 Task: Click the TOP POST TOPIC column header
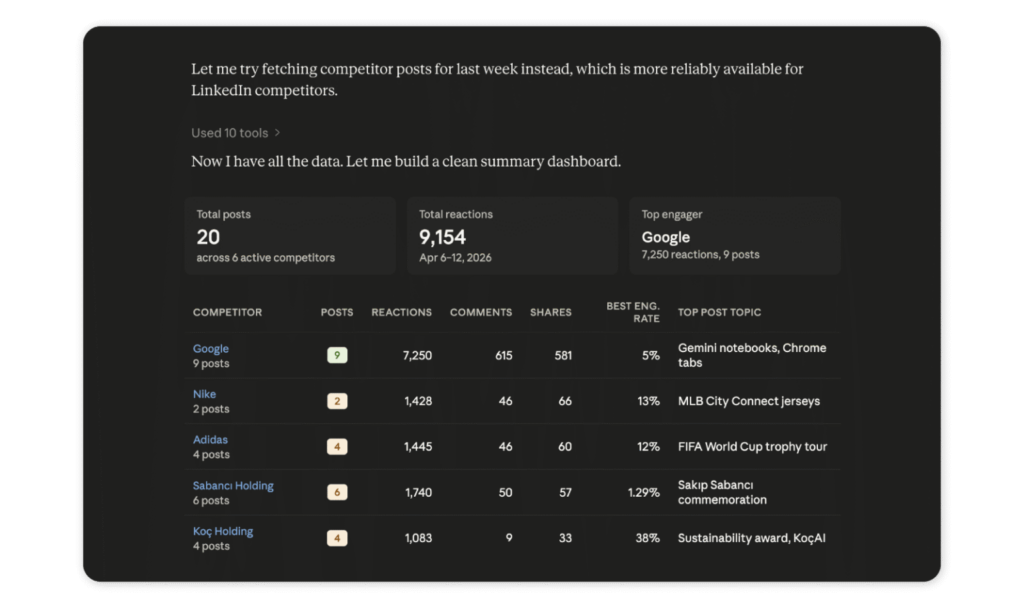pos(719,312)
